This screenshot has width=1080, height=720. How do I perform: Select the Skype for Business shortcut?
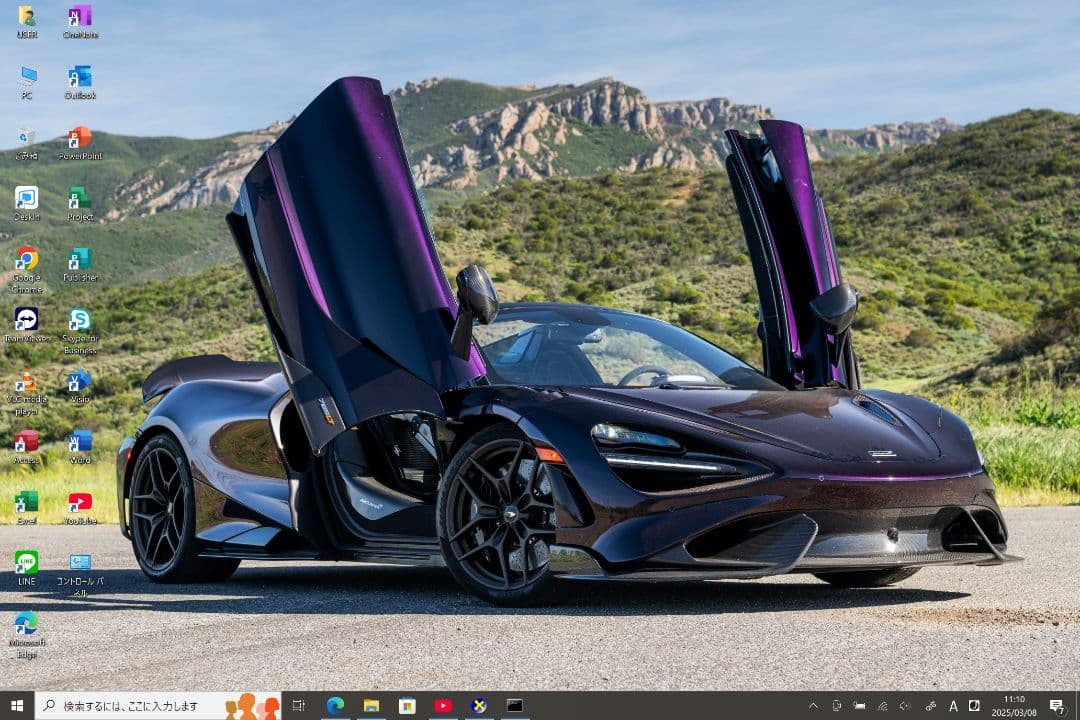coord(80,320)
